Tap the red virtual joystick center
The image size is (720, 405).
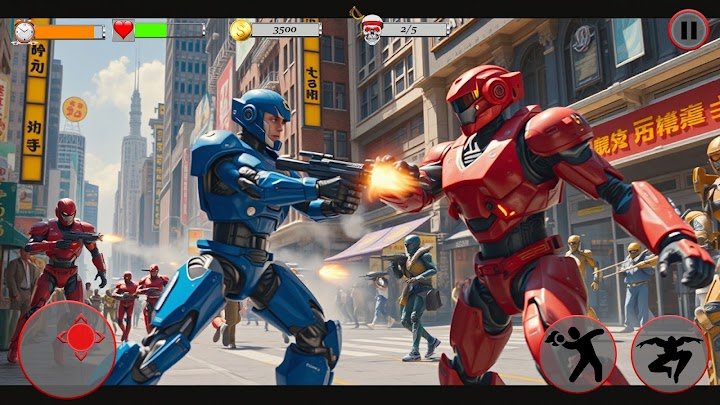point(81,338)
